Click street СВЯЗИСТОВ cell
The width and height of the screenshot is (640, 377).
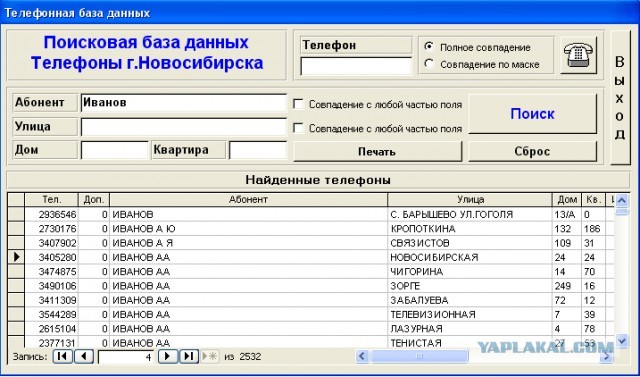[470, 243]
